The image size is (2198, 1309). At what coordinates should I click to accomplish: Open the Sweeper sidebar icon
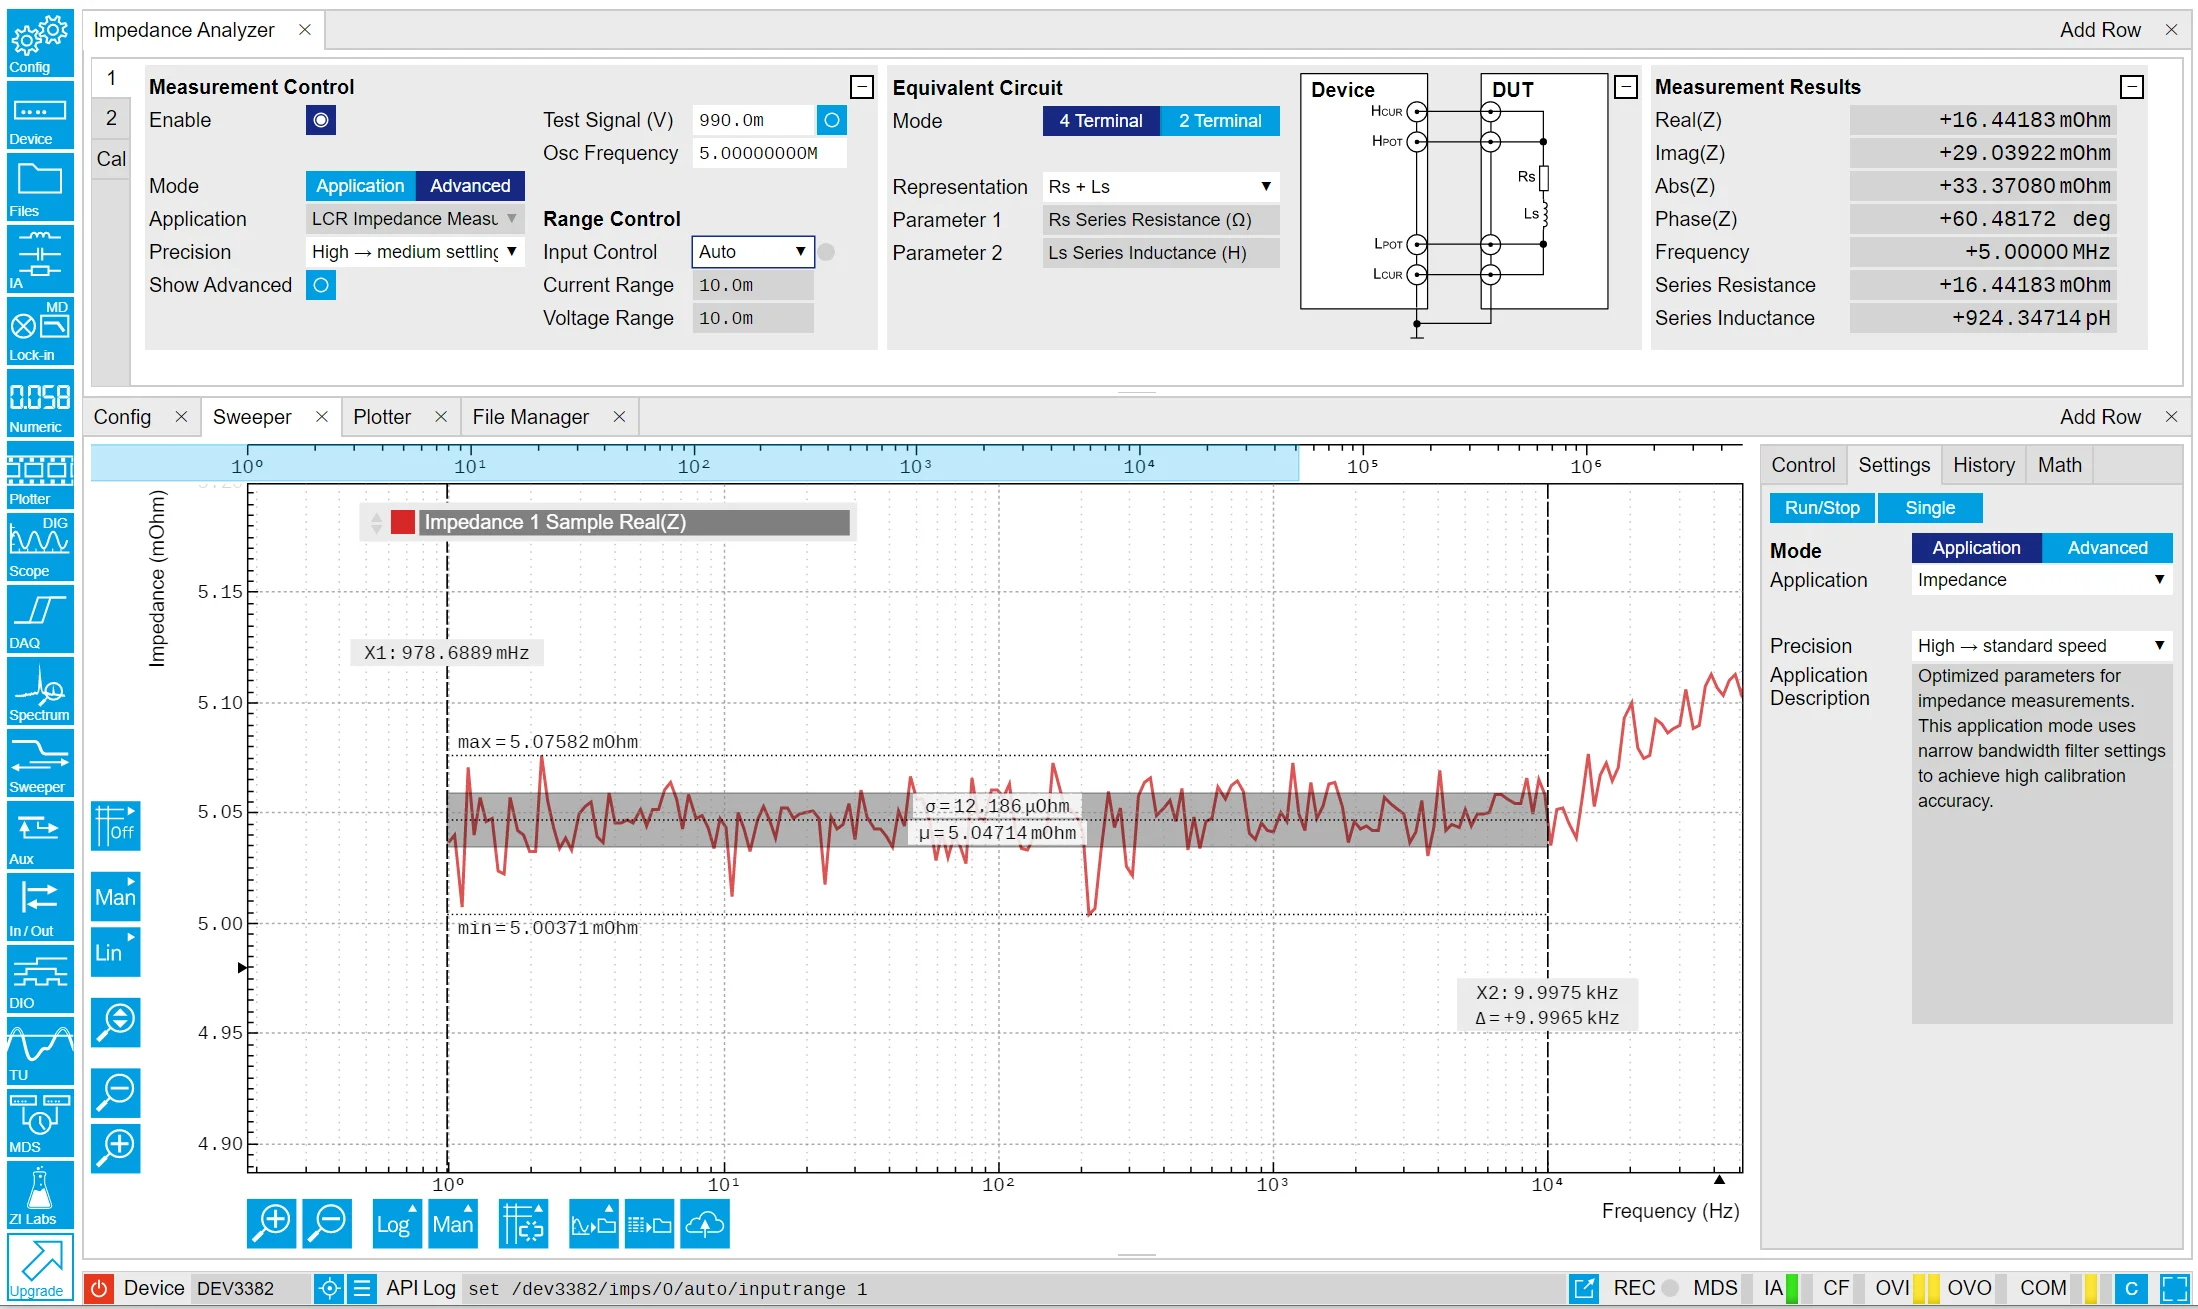[x=40, y=763]
